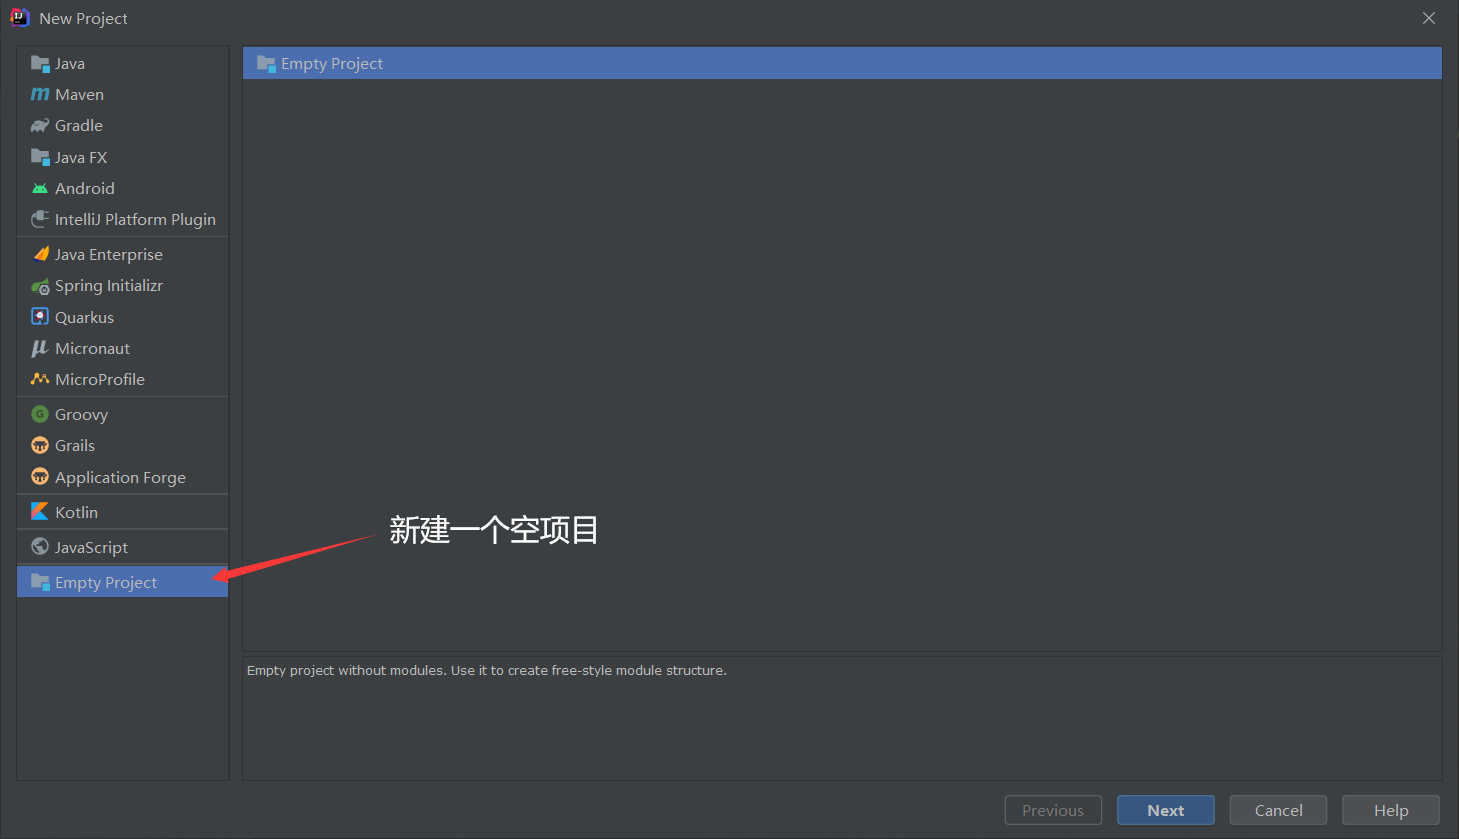Click the Java FX folder icon
Image resolution: width=1459 pixels, height=839 pixels.
pos(40,157)
